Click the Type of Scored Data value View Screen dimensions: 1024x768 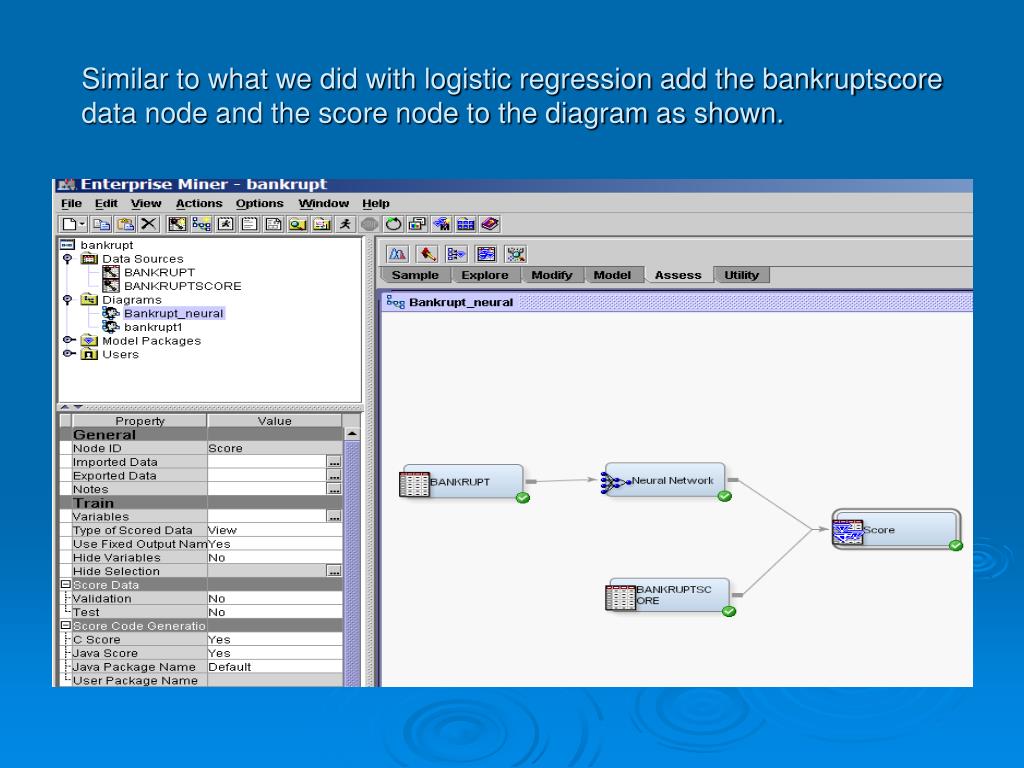point(274,530)
